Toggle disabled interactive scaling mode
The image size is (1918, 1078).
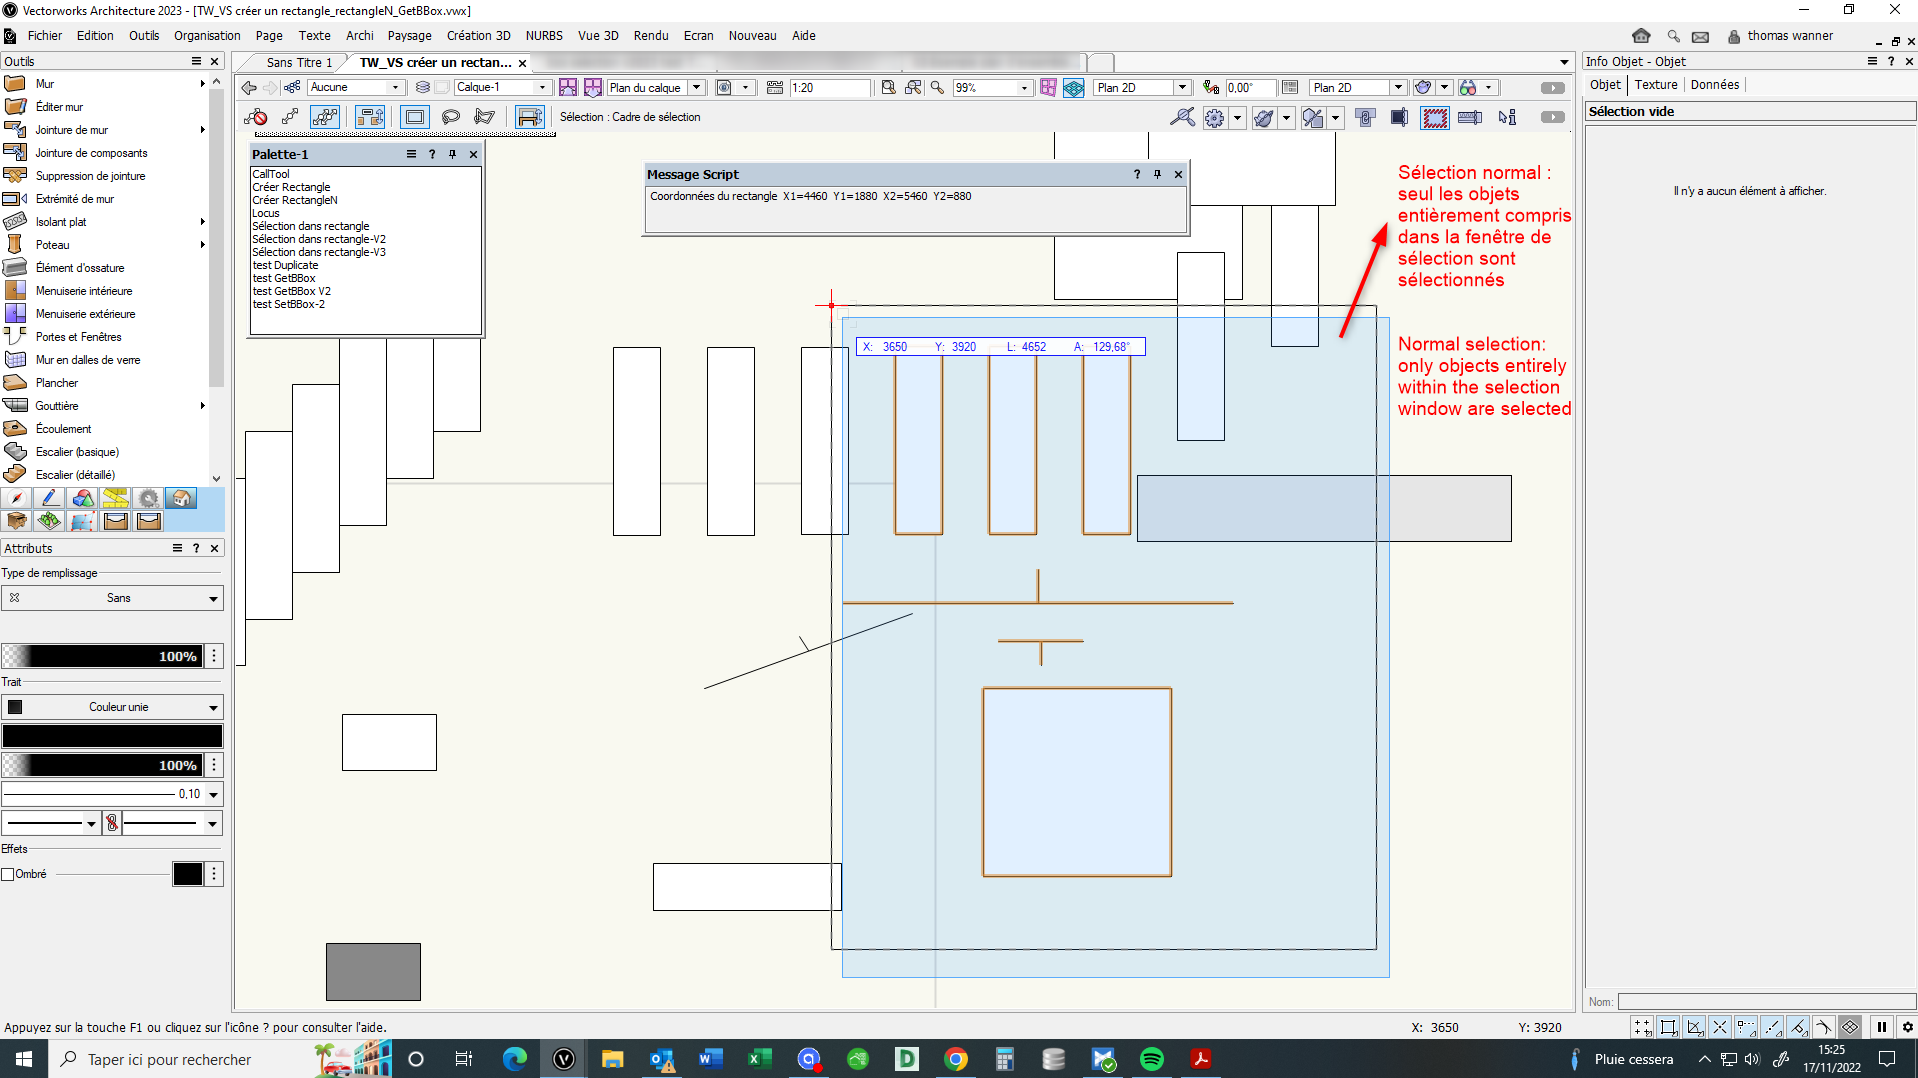tap(255, 118)
